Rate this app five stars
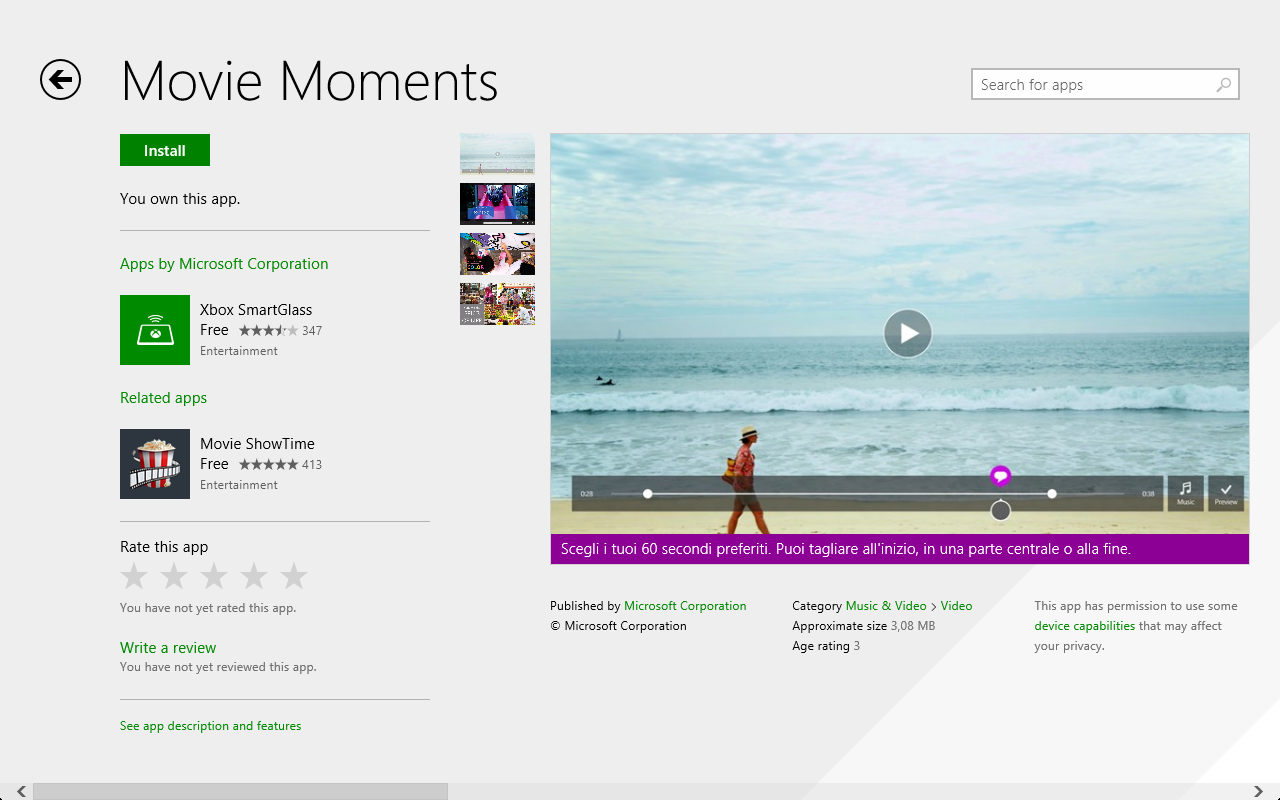Screen dimensions: 1280x800 pos(294,576)
